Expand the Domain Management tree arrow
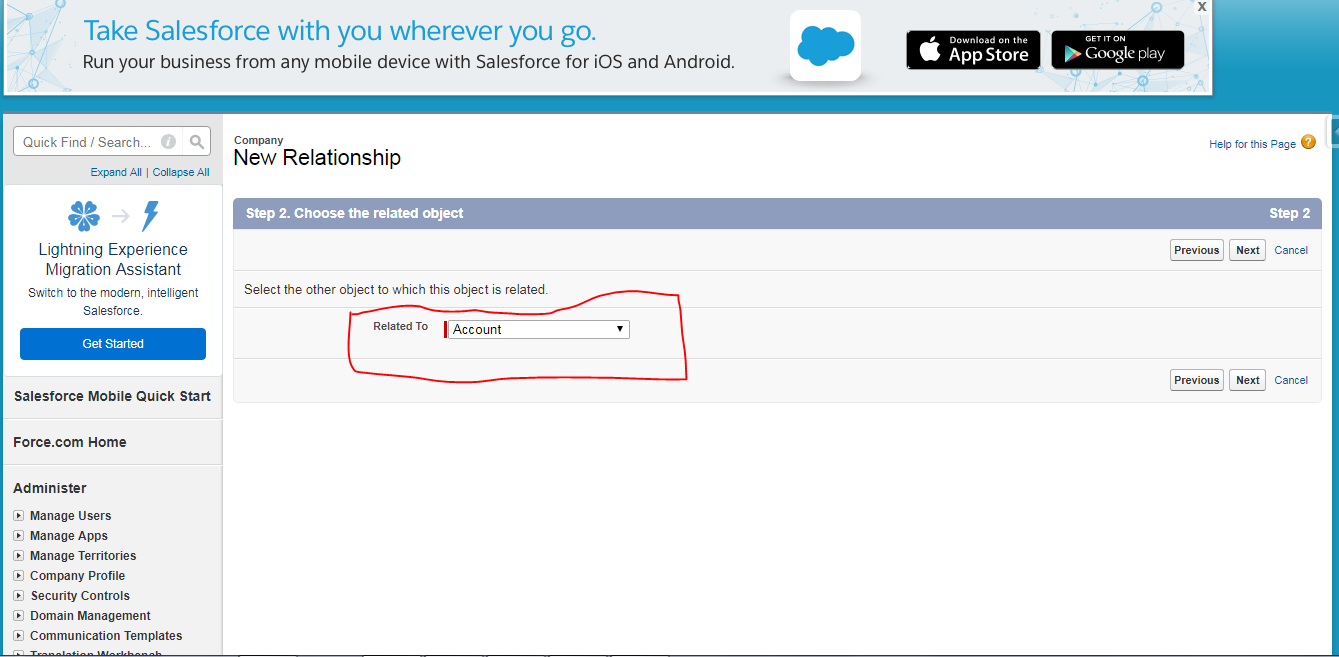Viewport: 1339px width, 657px height. point(18,616)
